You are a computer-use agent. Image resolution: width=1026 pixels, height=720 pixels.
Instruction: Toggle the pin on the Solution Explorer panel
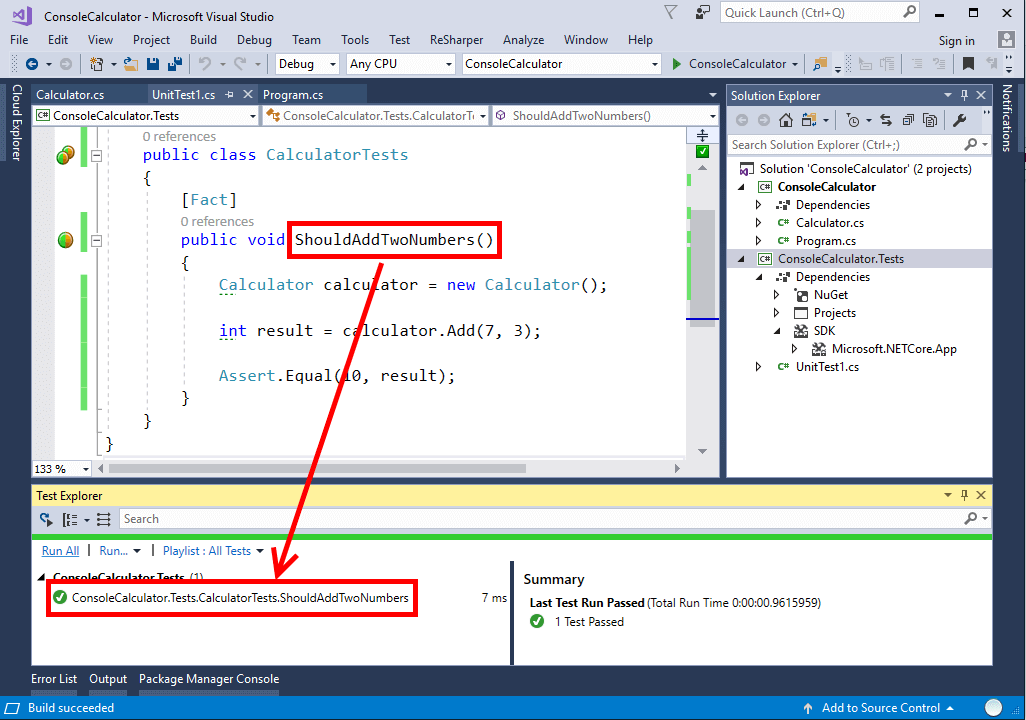tap(963, 94)
